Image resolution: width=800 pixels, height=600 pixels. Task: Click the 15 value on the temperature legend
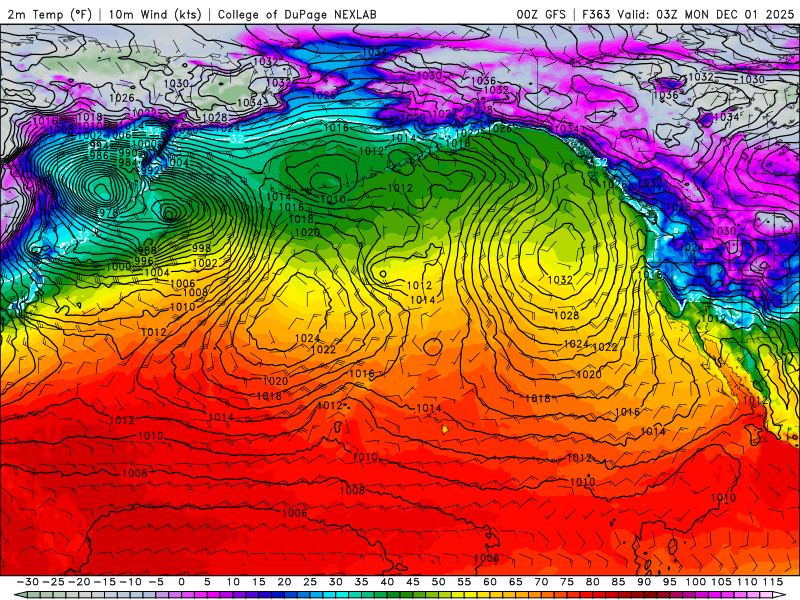tap(259, 582)
